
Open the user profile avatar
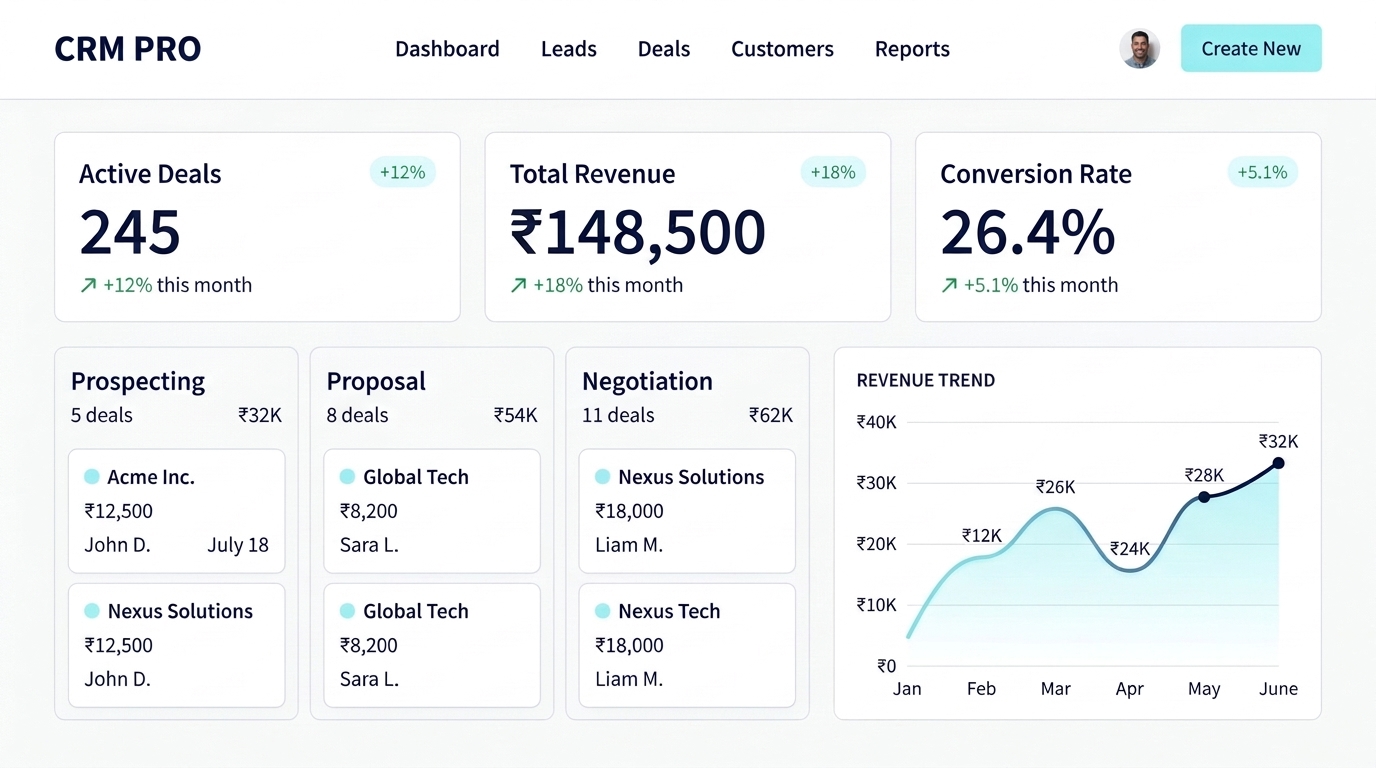click(x=1139, y=48)
